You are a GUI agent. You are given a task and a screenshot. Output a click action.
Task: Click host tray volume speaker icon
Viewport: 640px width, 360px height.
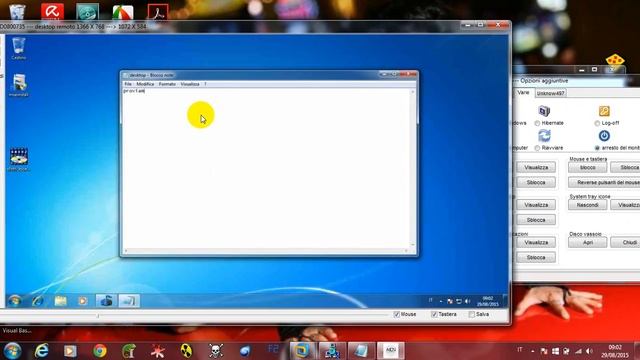[589, 351]
